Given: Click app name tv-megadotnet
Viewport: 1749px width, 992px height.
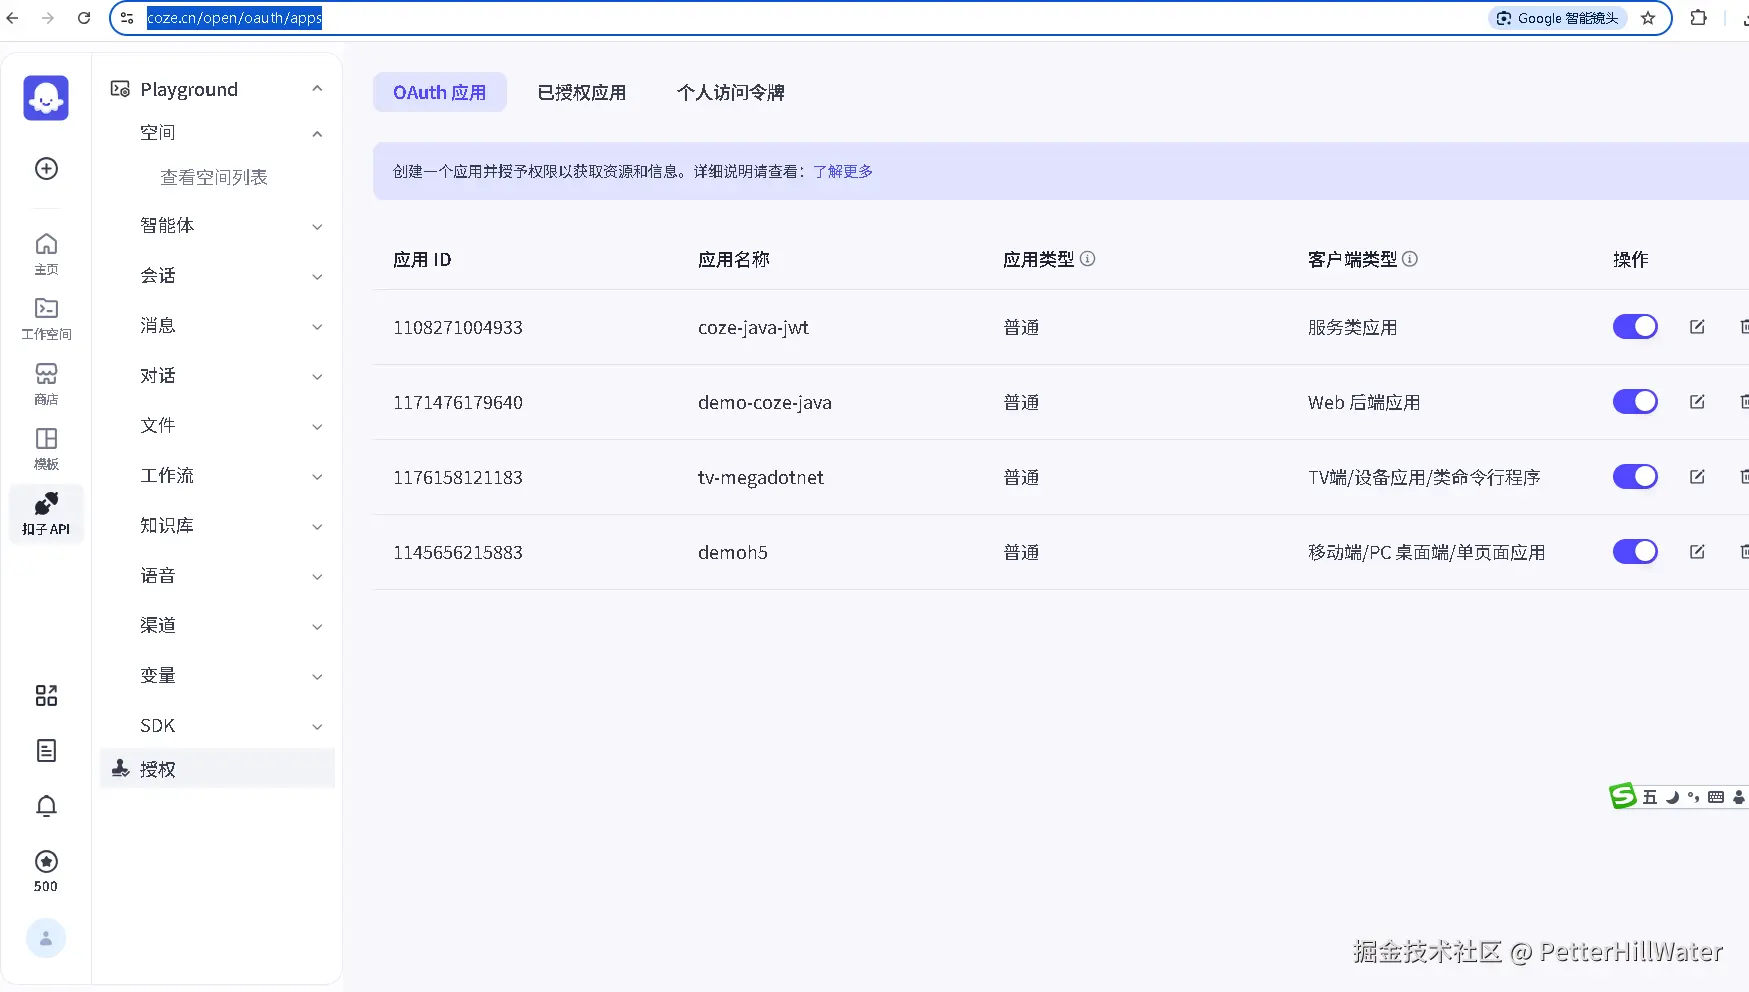Looking at the screenshot, I should tap(761, 478).
